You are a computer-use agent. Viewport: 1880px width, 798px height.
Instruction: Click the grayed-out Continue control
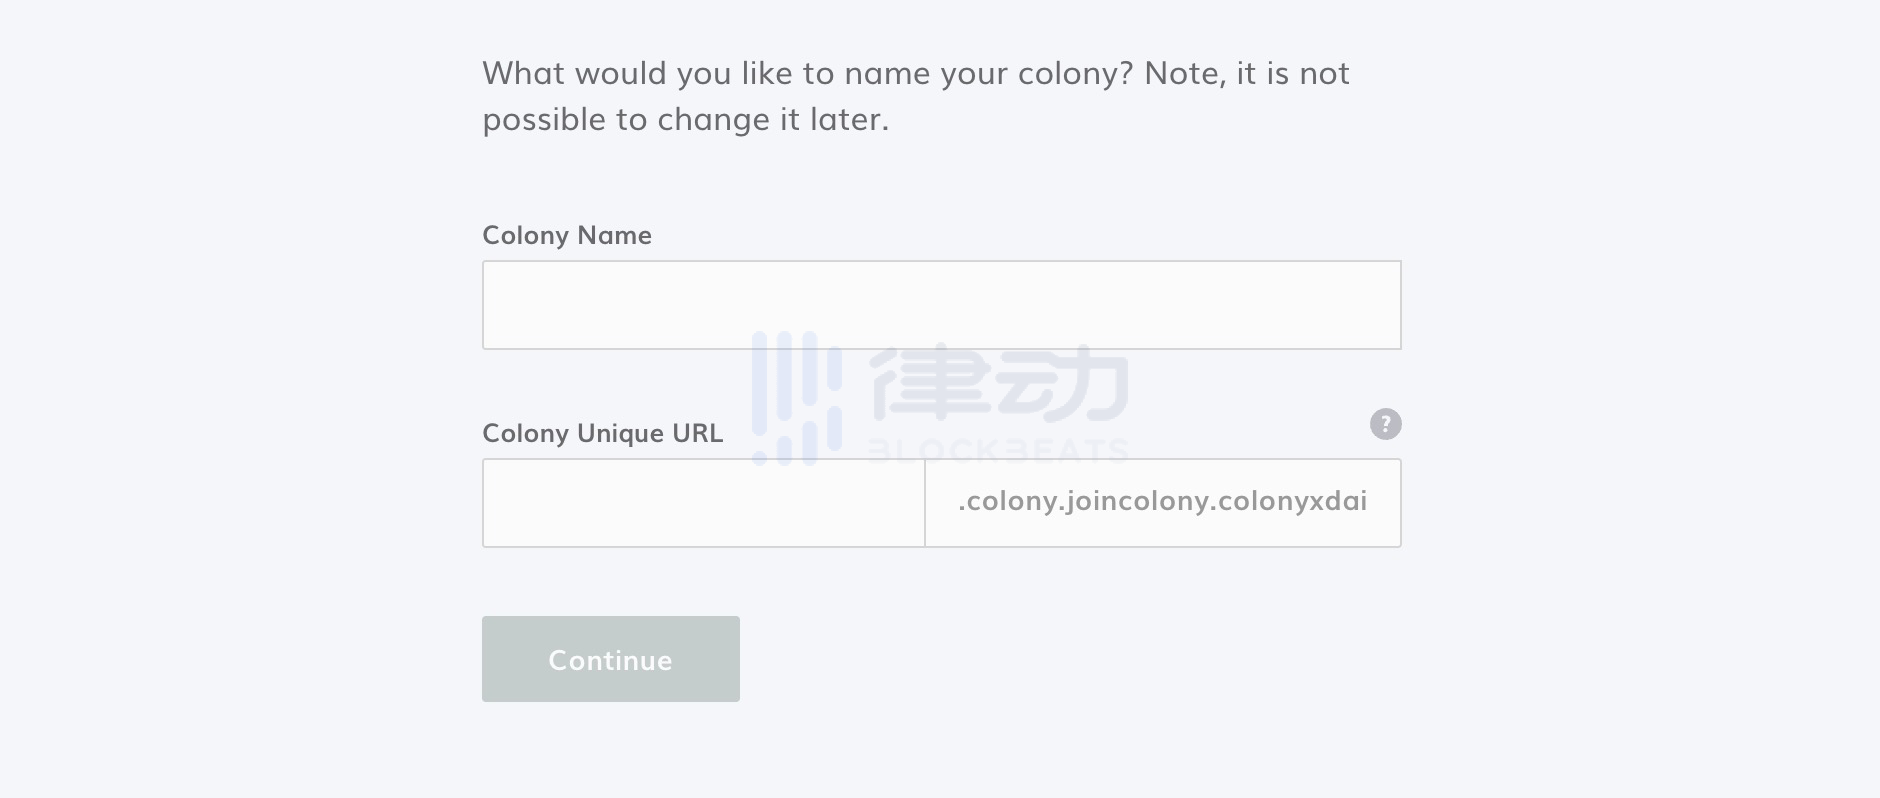[x=610, y=659]
